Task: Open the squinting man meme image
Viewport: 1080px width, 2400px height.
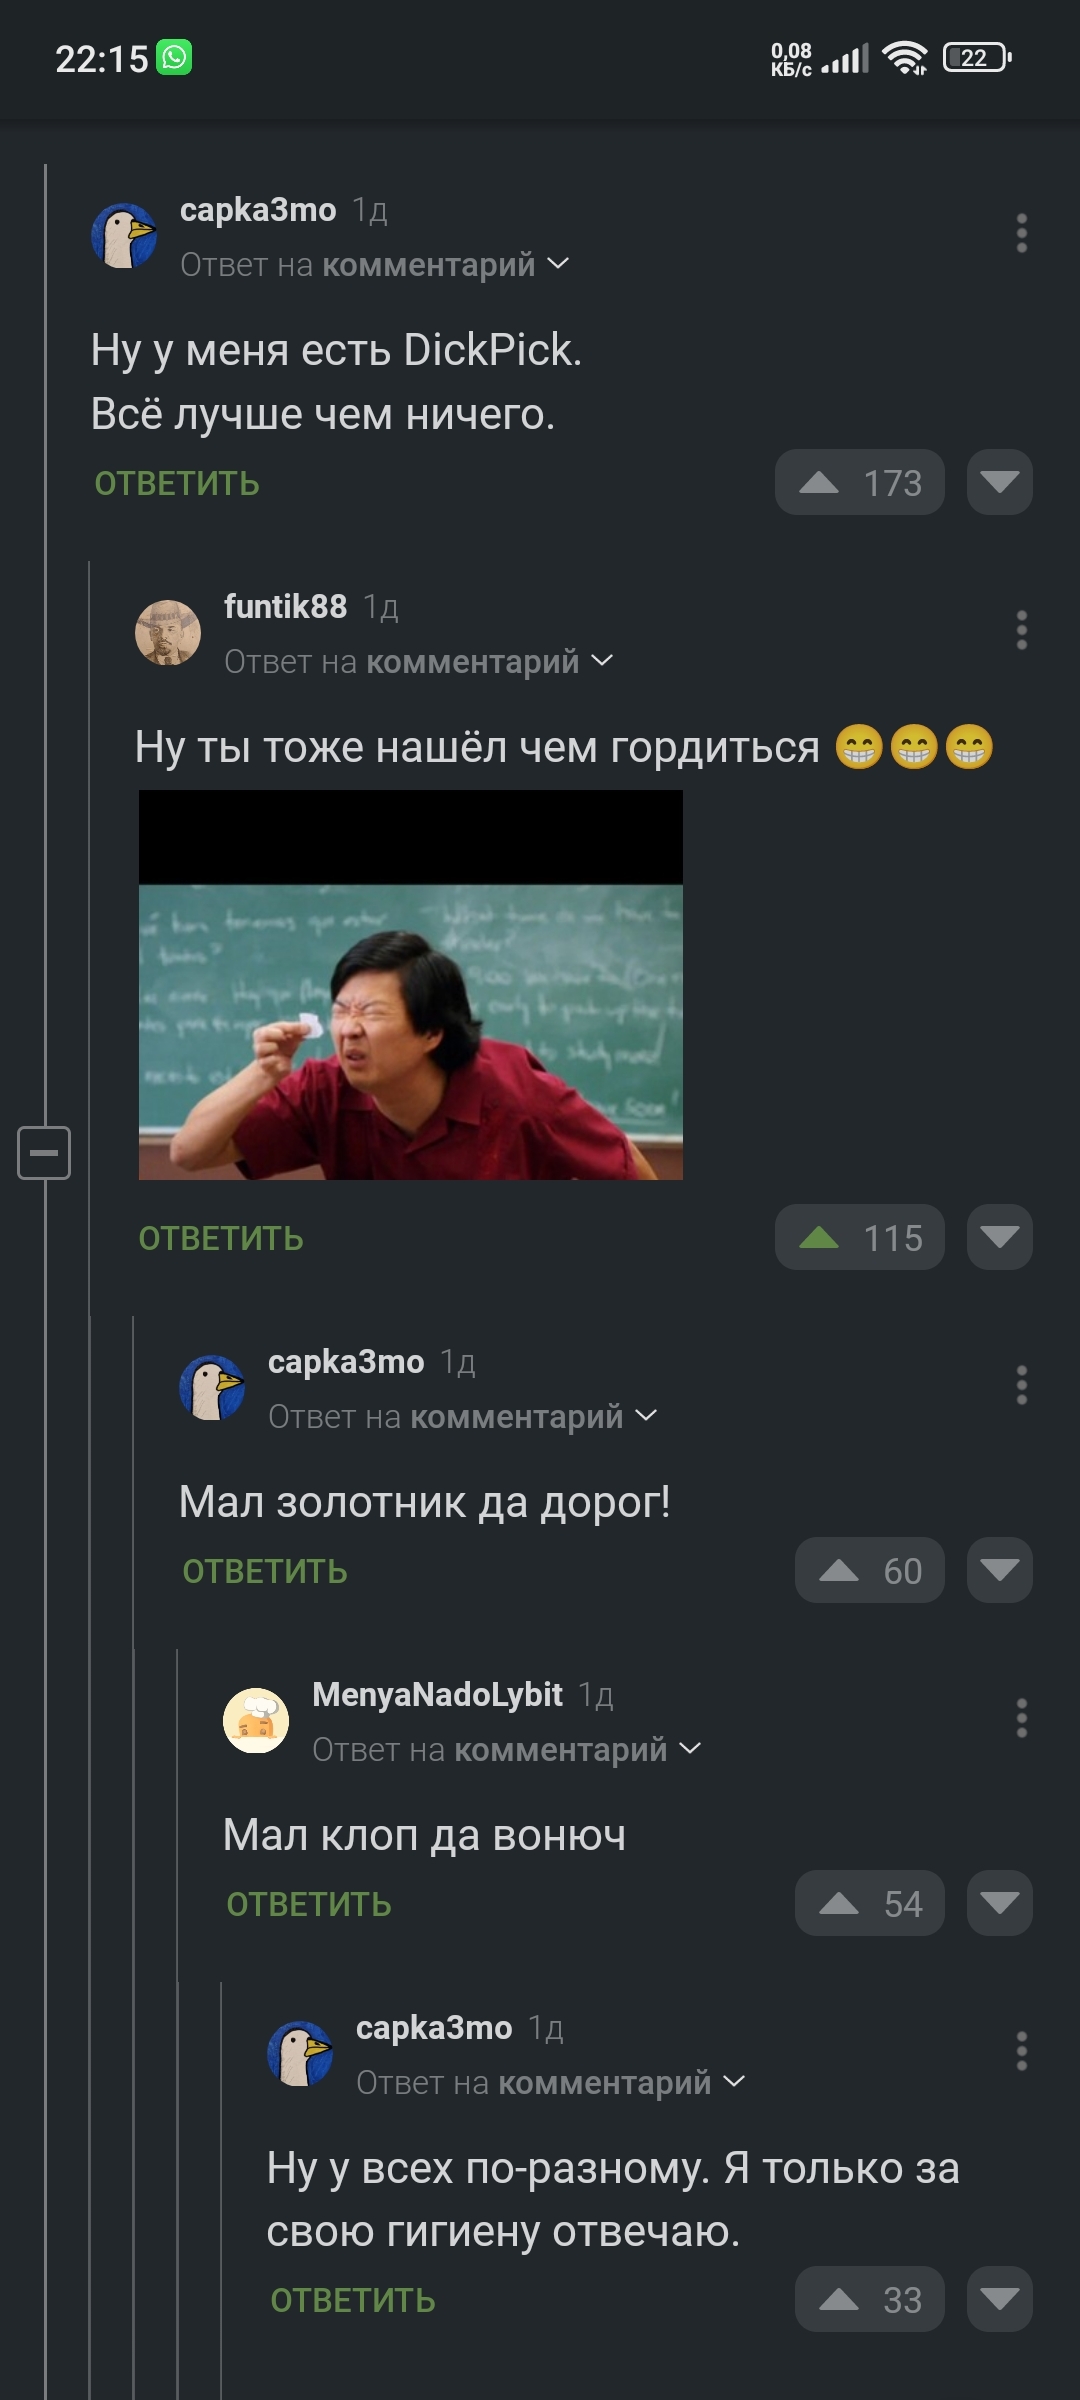Action: (411, 985)
